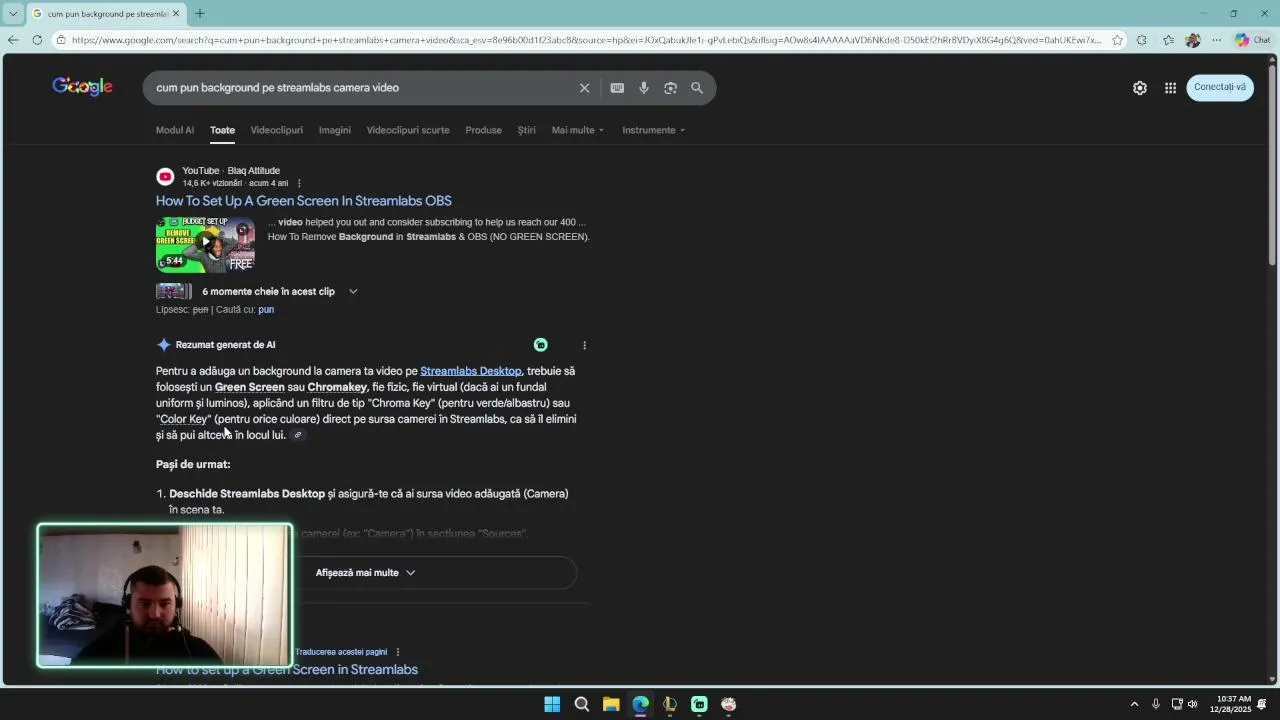Screen dimensions: 1280x720
Task: Show hidden system tray icons
Action: 1134,704
